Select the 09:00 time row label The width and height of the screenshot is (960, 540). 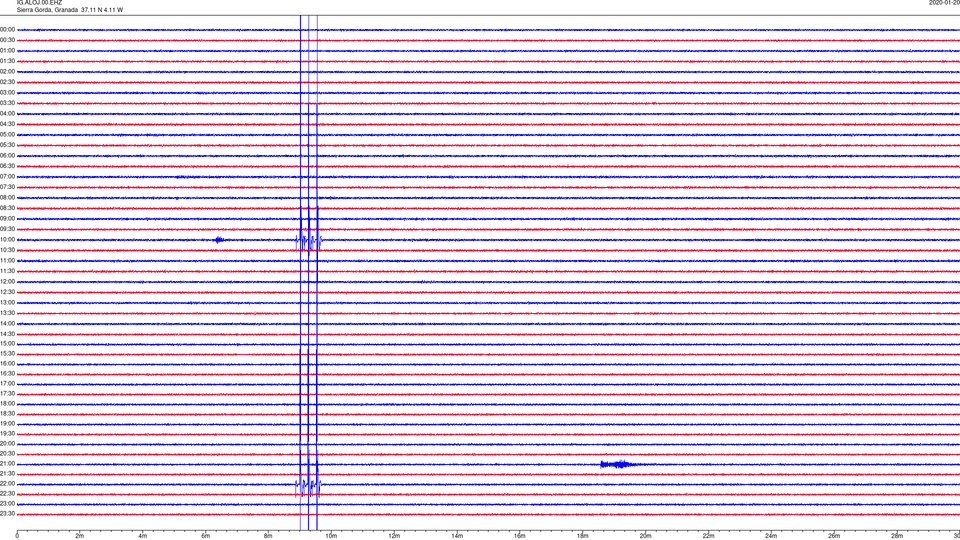click(7, 219)
